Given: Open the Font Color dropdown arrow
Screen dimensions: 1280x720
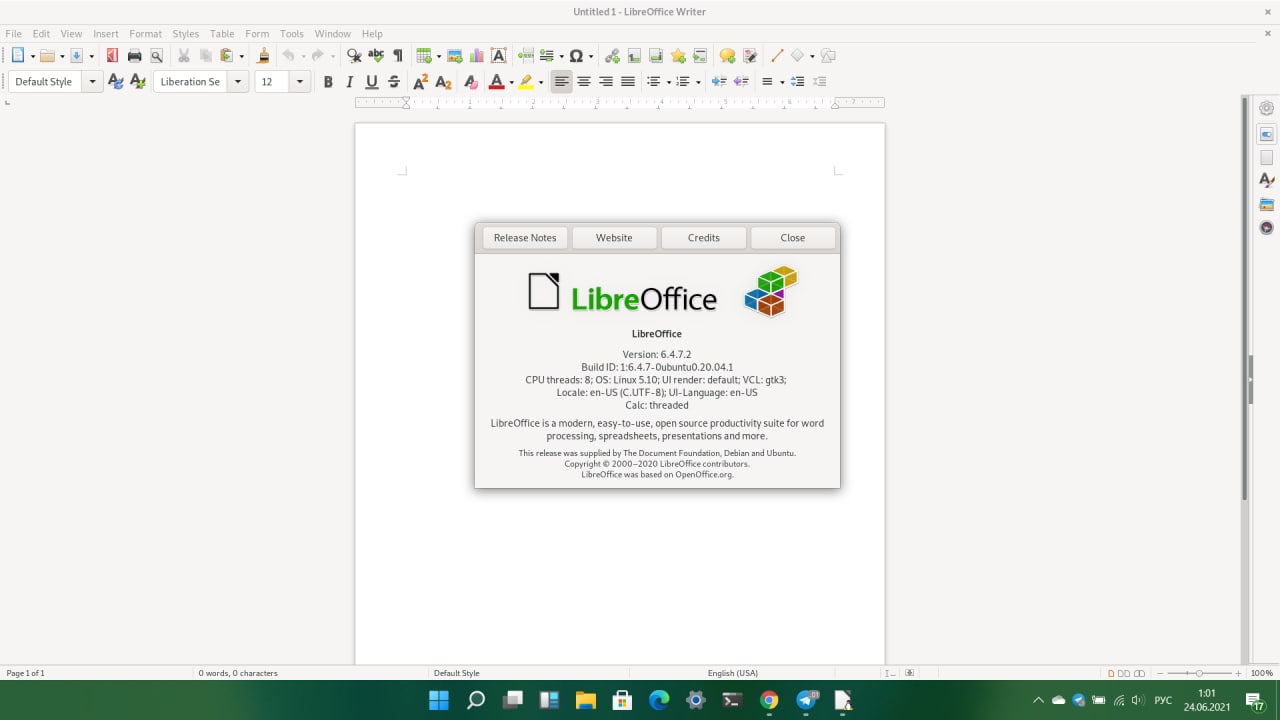Looking at the screenshot, I should 511,82.
